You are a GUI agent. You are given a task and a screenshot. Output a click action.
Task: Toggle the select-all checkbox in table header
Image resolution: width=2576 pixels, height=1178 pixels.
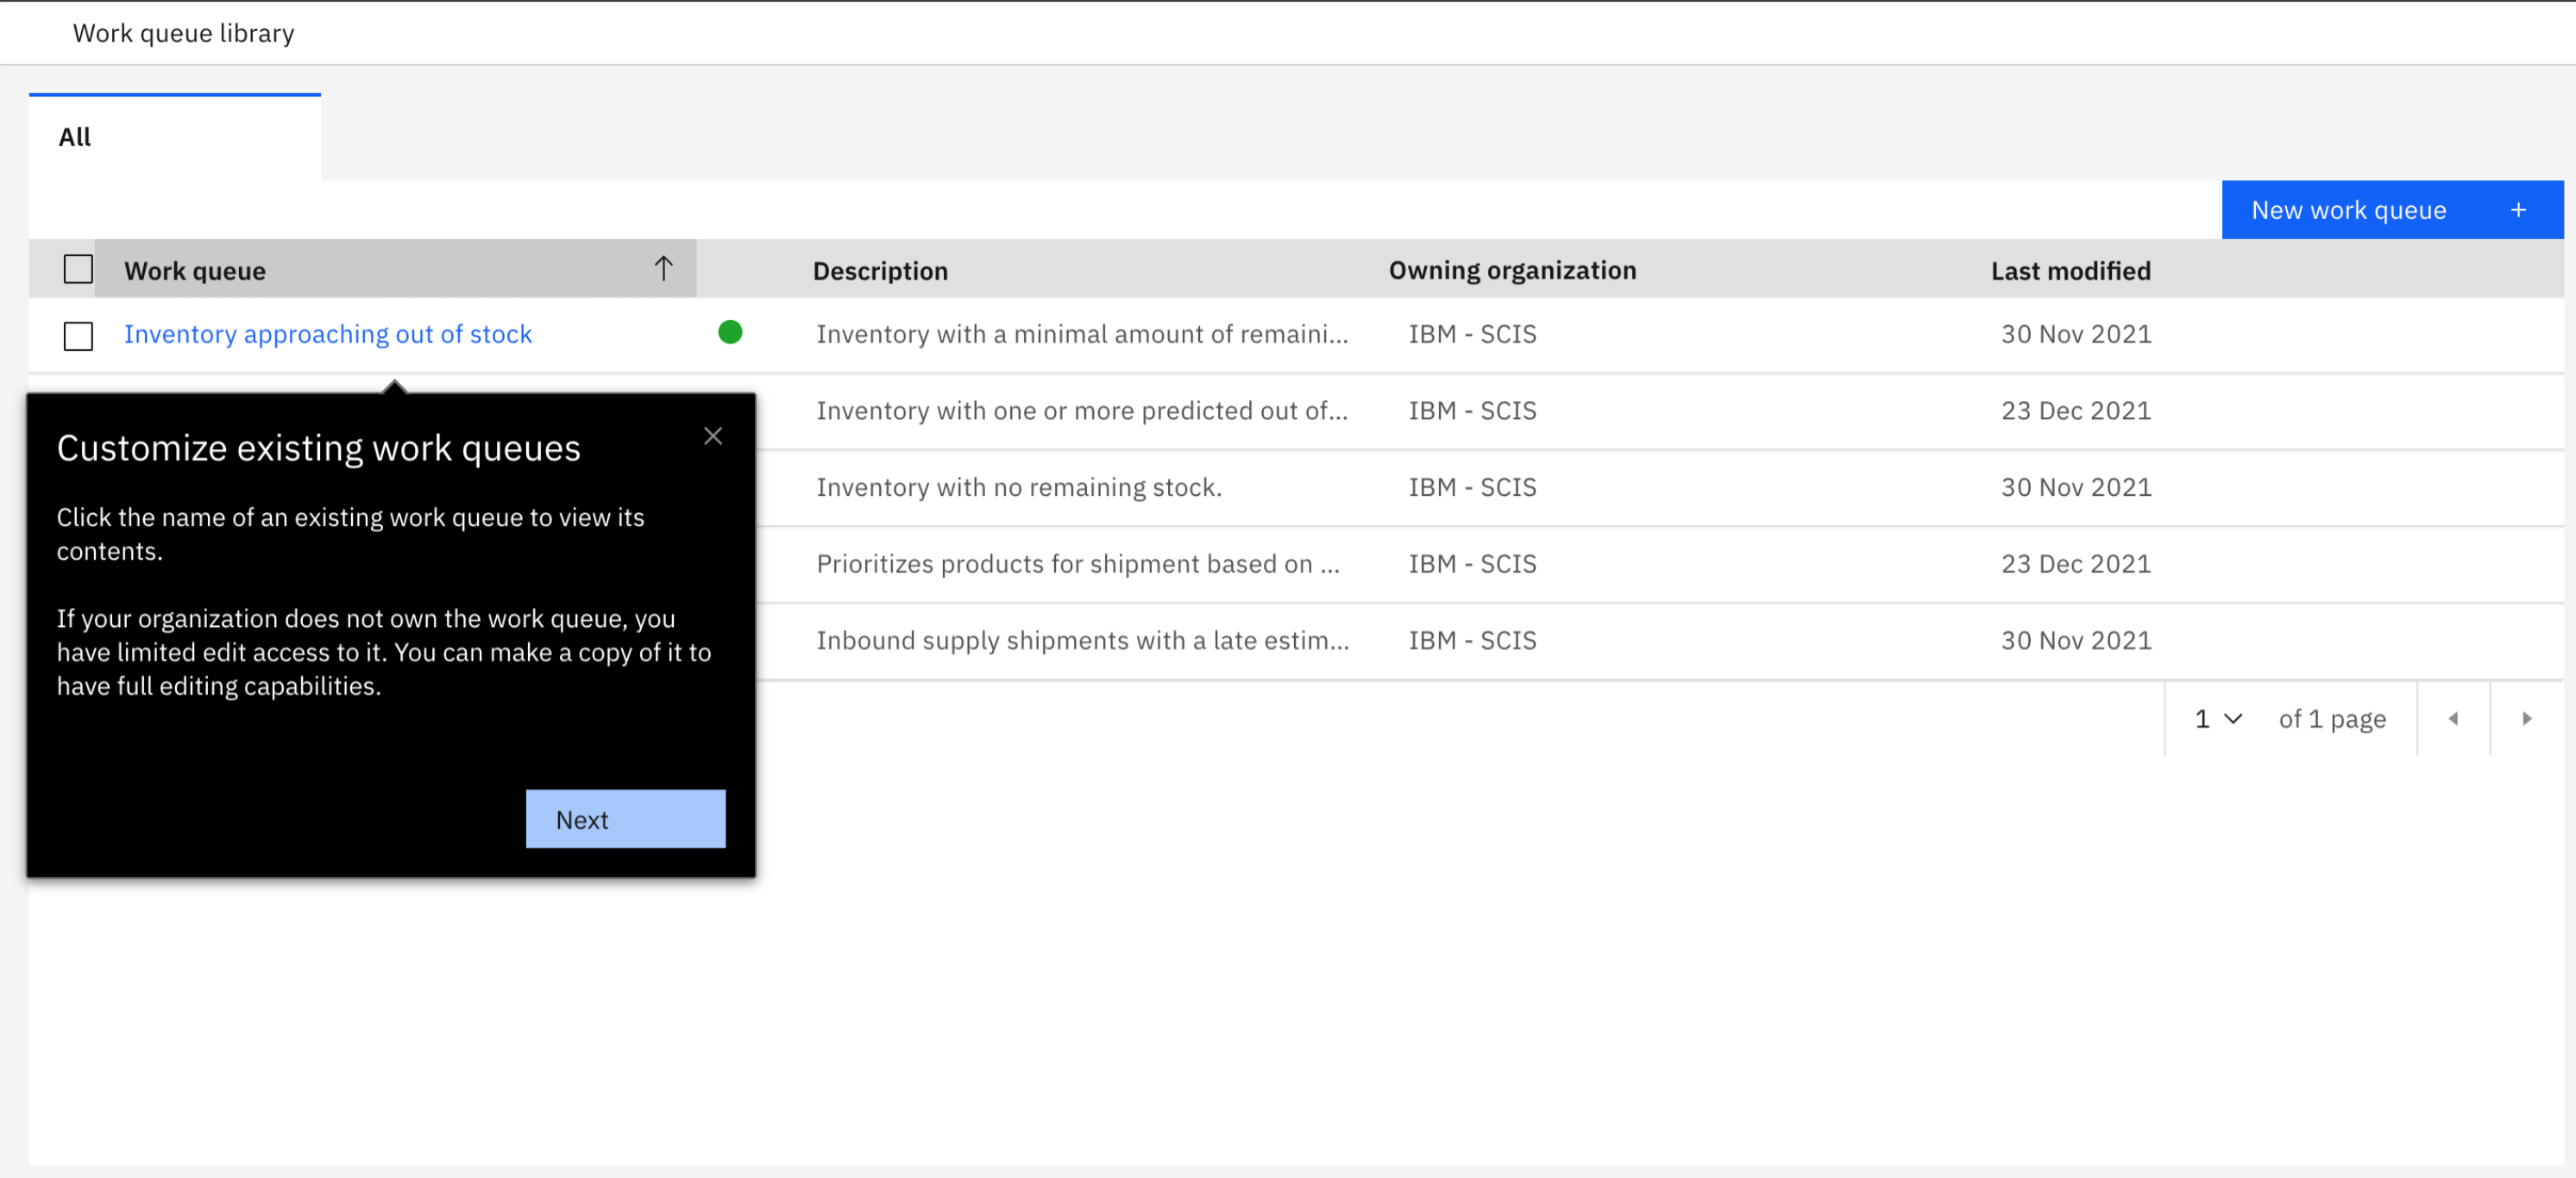(78, 269)
